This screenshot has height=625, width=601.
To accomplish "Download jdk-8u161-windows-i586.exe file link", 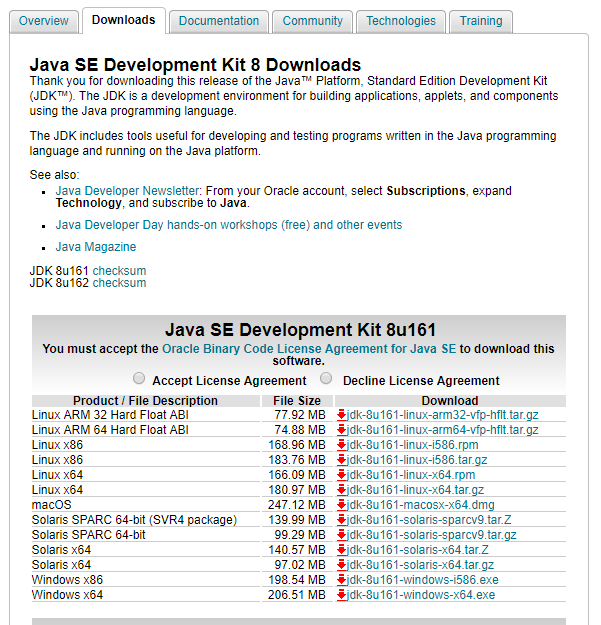I will 422,580.
